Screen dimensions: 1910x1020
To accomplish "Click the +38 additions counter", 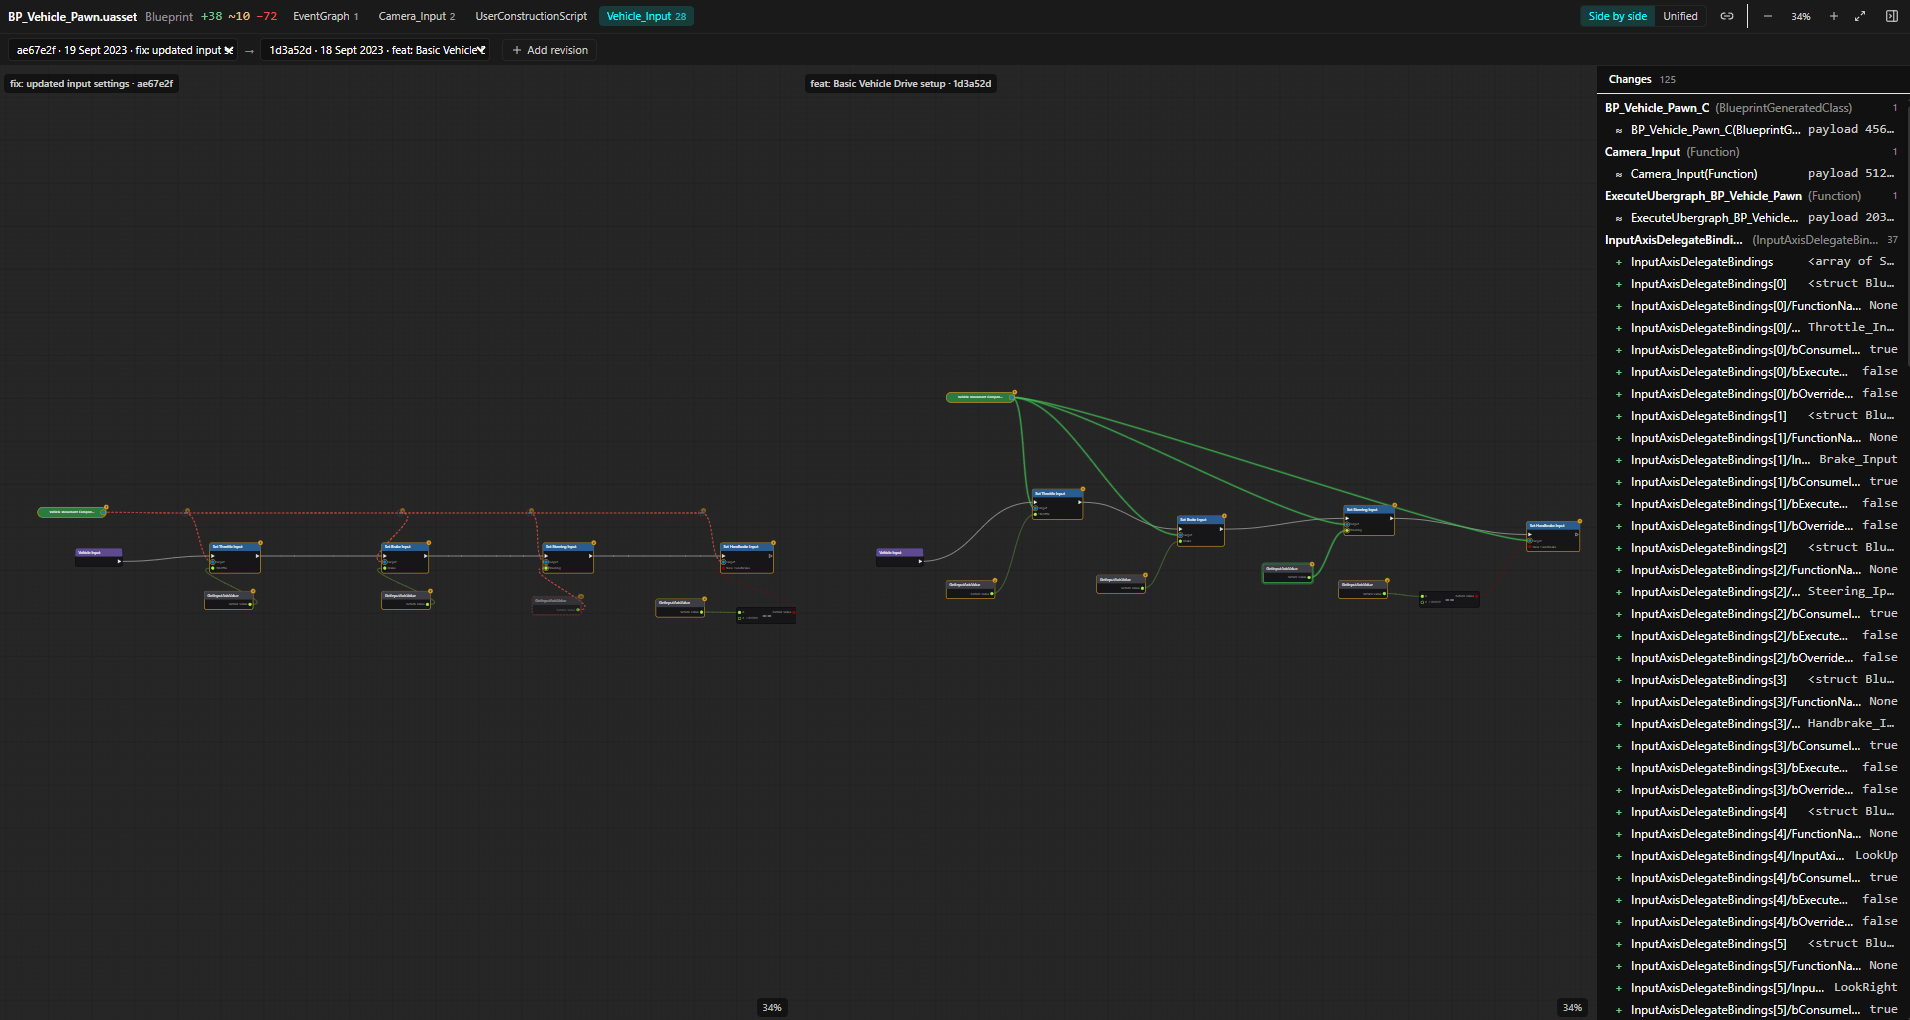I will (x=211, y=16).
